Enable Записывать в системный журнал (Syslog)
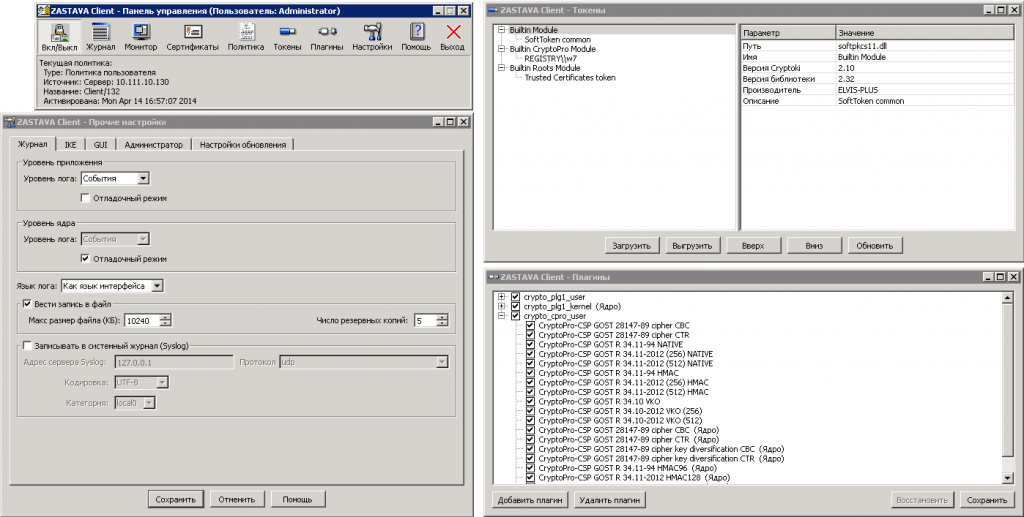Viewport: 1024px width, 517px height. click(27, 345)
